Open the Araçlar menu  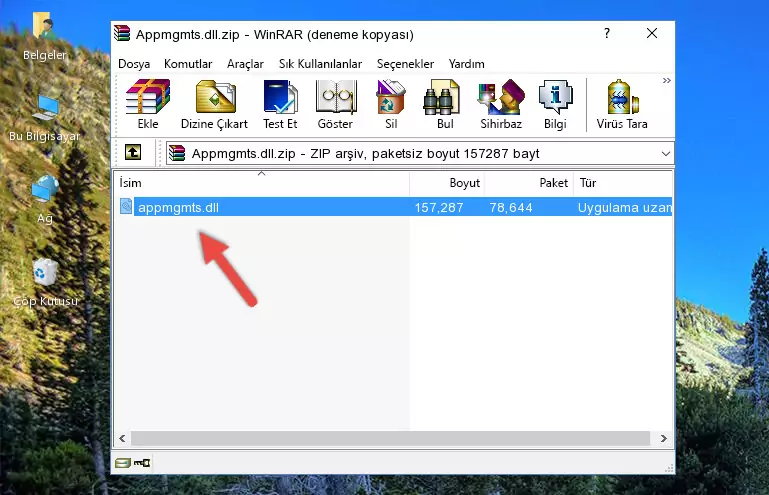pyautogui.click(x=245, y=64)
